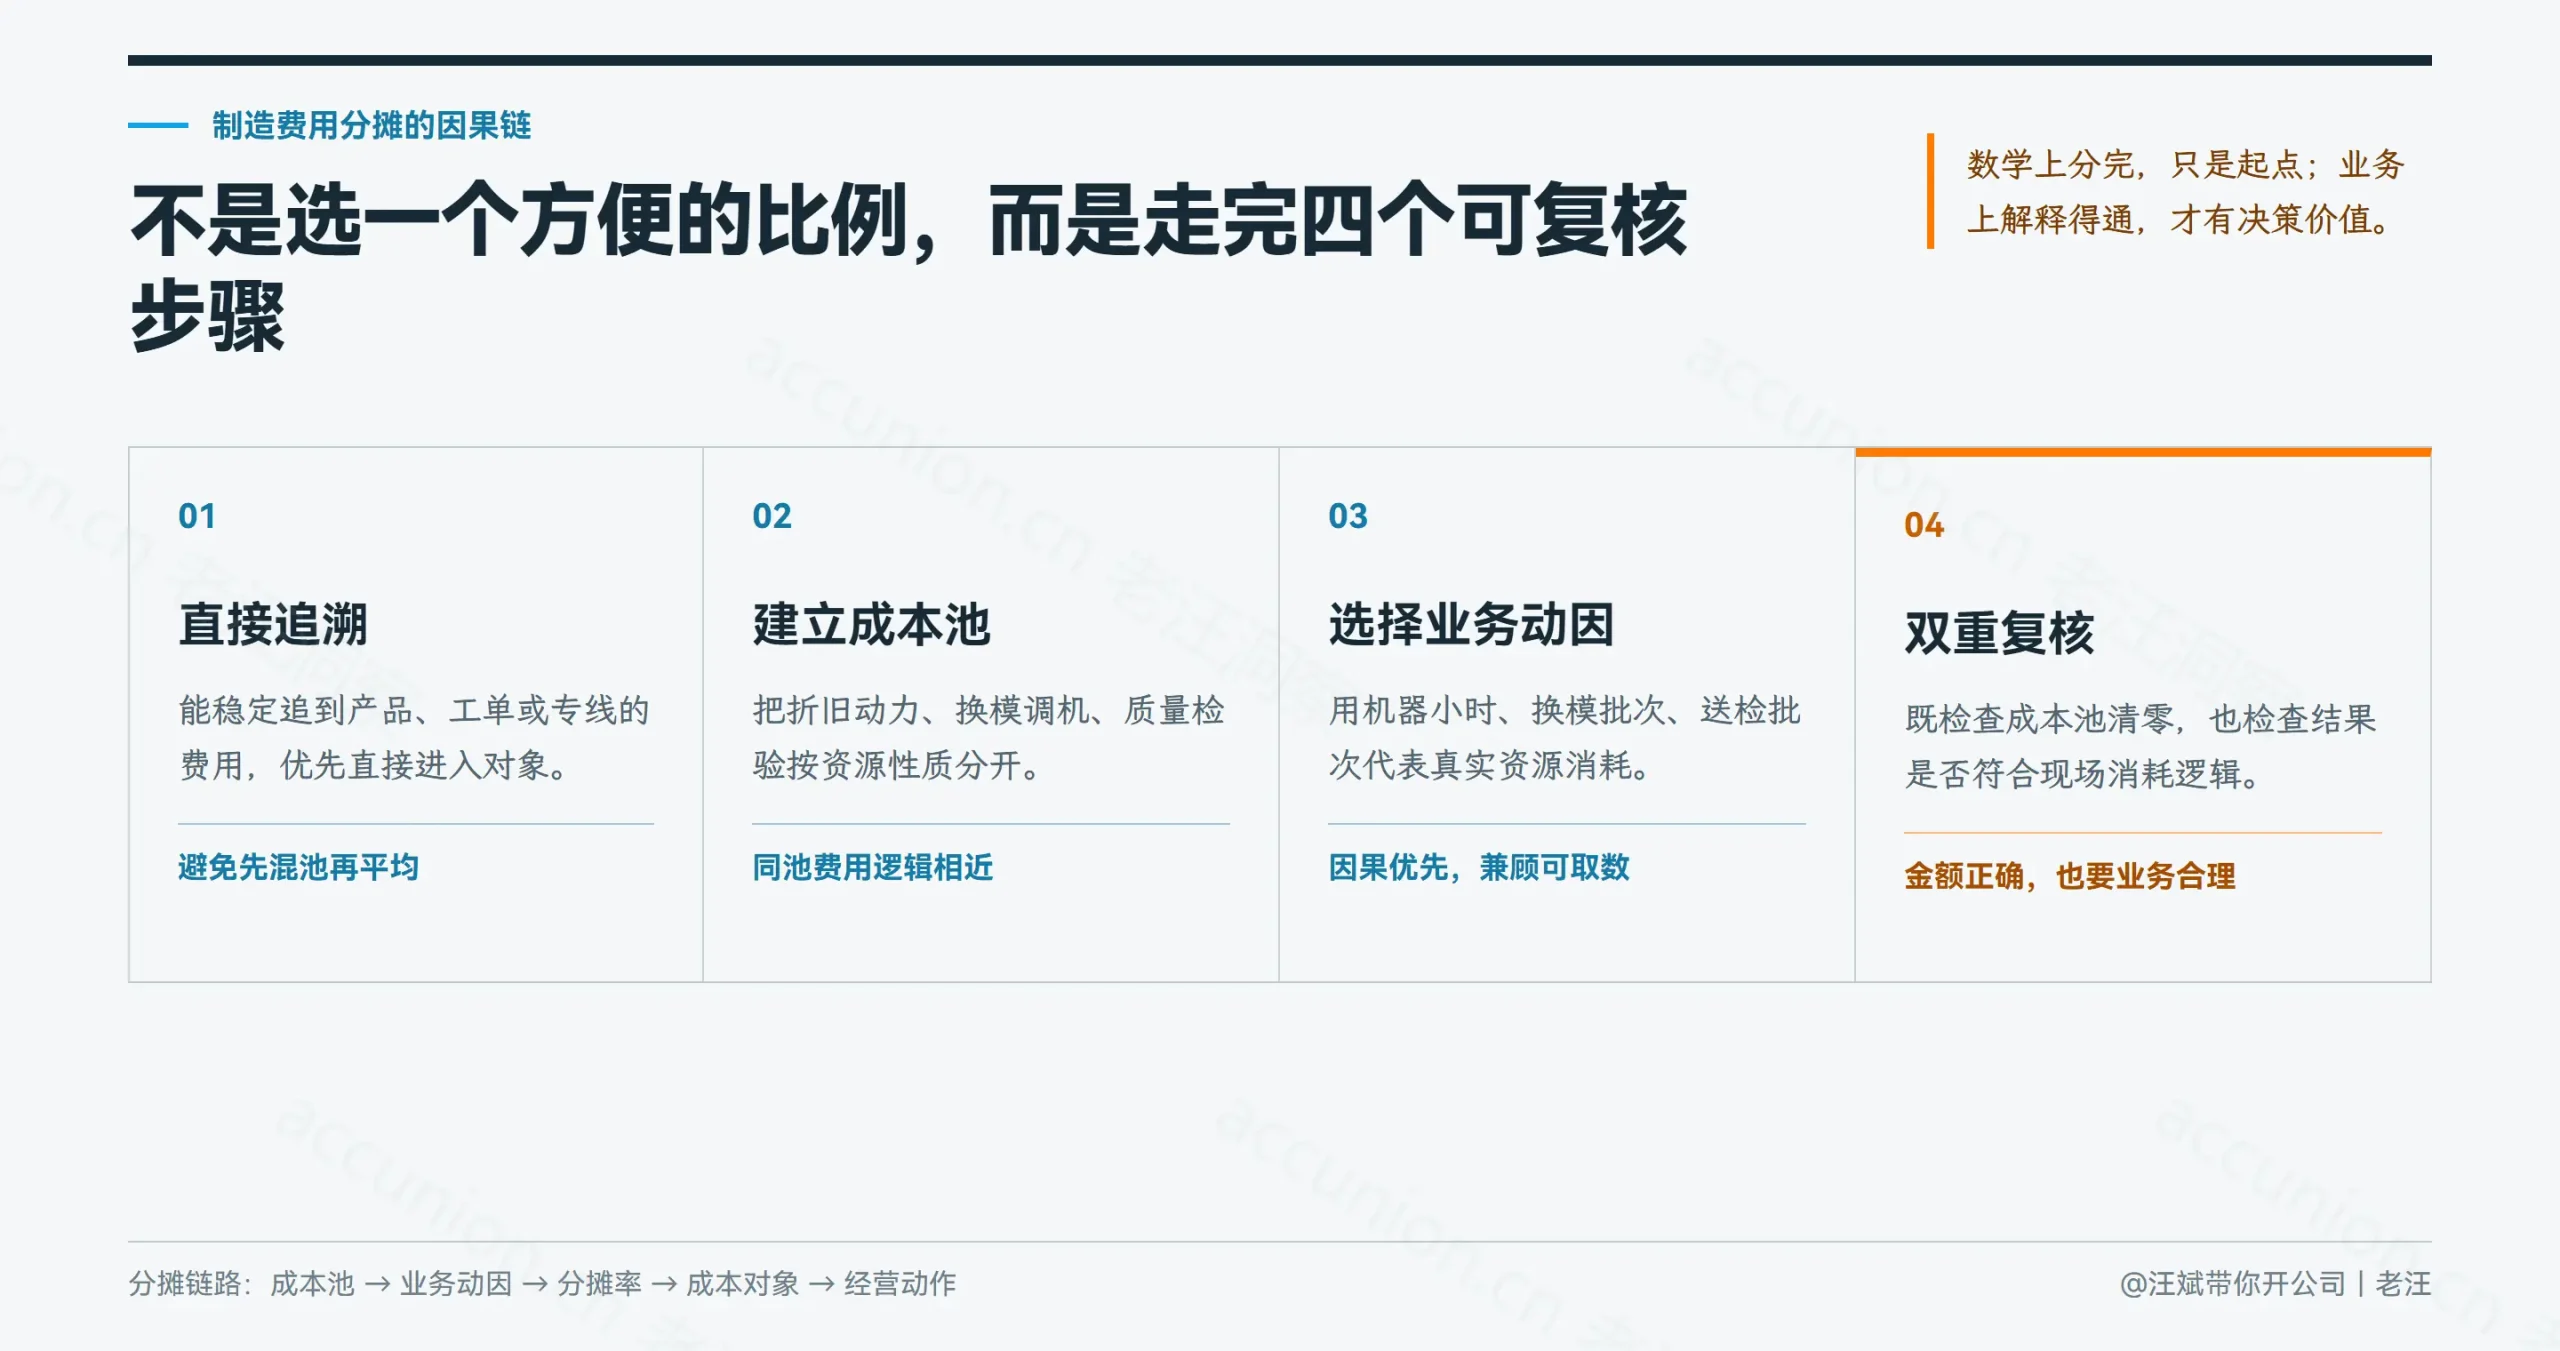Click the description 用机器小时、换模批次、送检批次

[1565, 738]
